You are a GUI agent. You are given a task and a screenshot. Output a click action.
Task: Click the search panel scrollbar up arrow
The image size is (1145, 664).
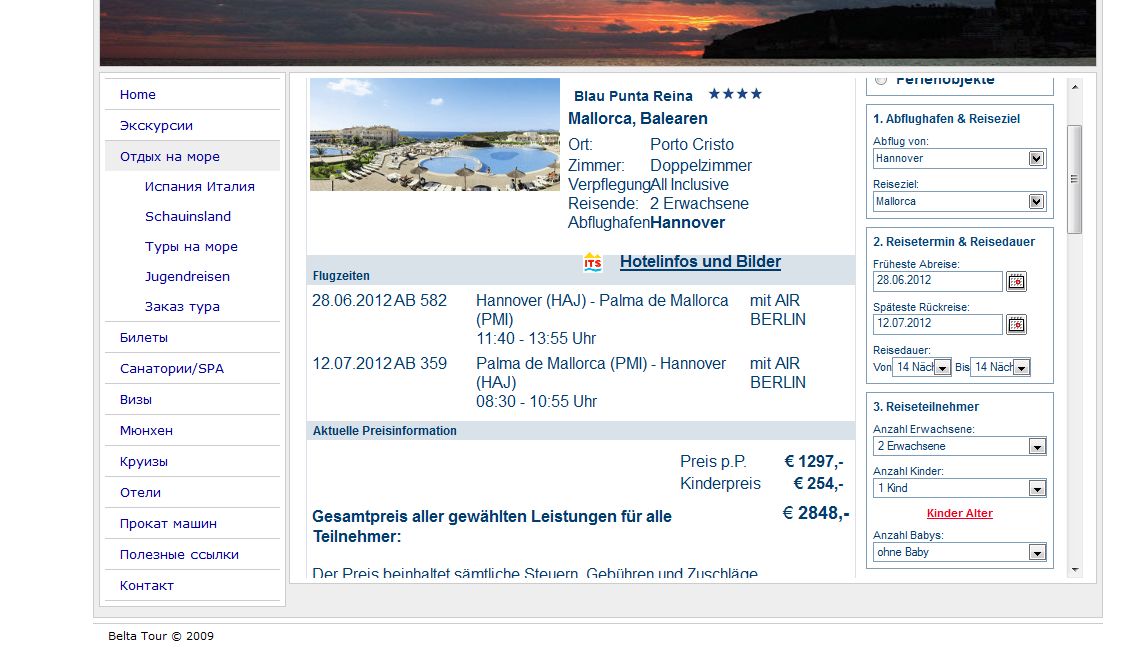point(1074,87)
